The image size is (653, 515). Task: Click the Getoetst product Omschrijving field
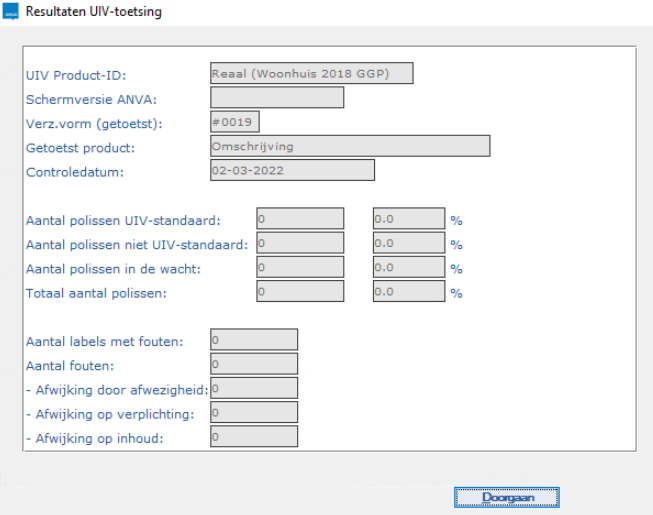click(x=350, y=146)
